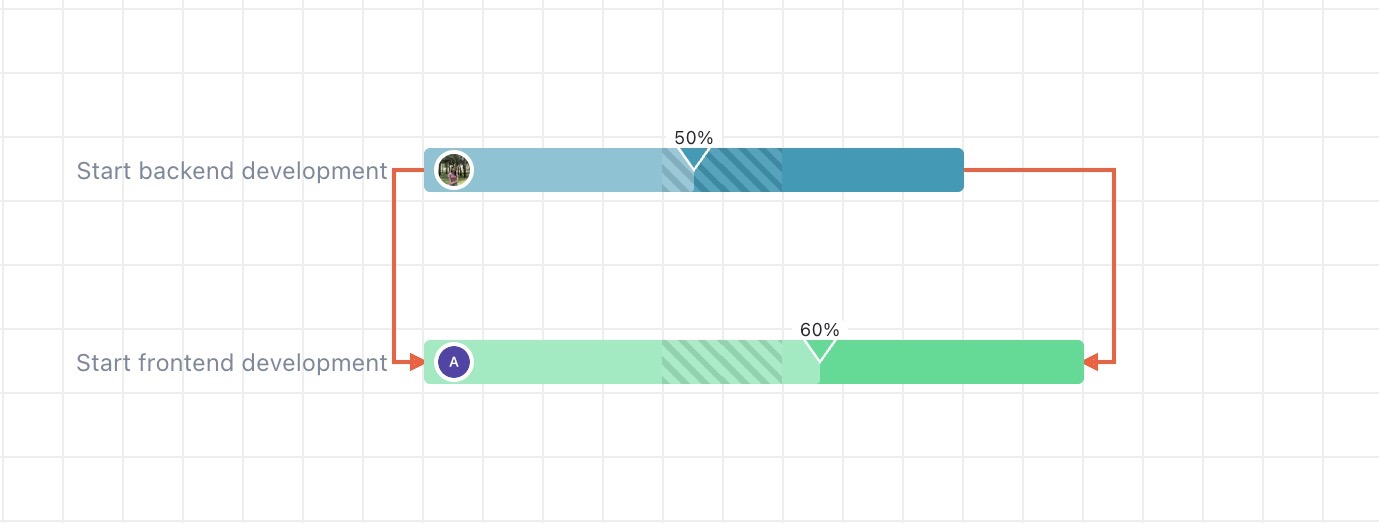Select the left vertical orange dependency line
Screen dimensions: 1379x523
pyautogui.click(x=396, y=265)
